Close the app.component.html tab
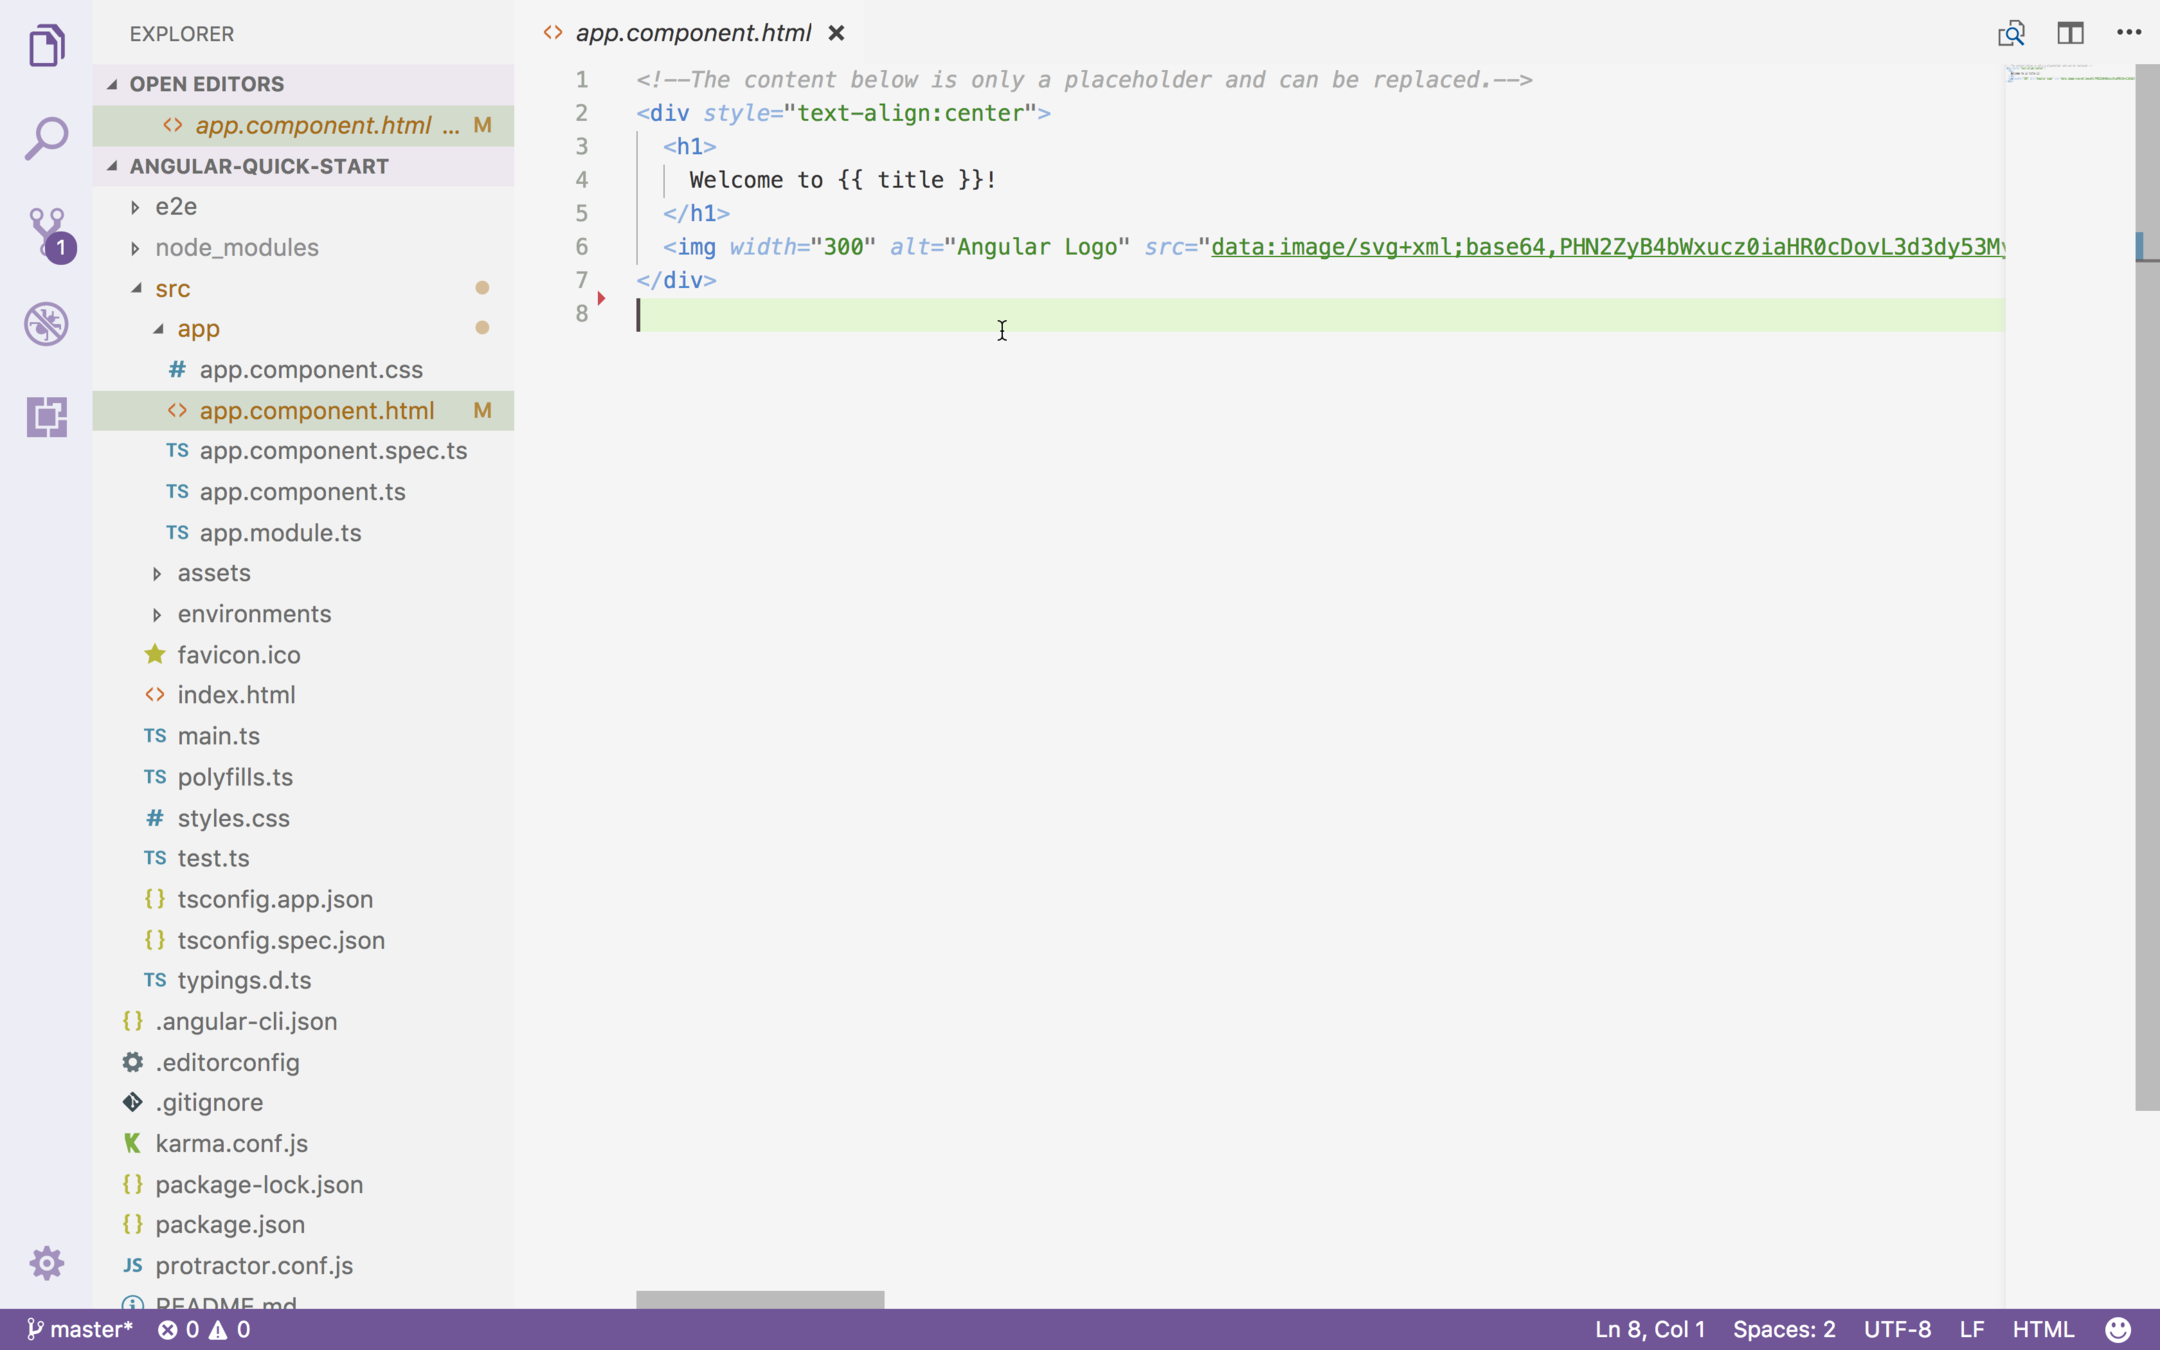 [836, 33]
